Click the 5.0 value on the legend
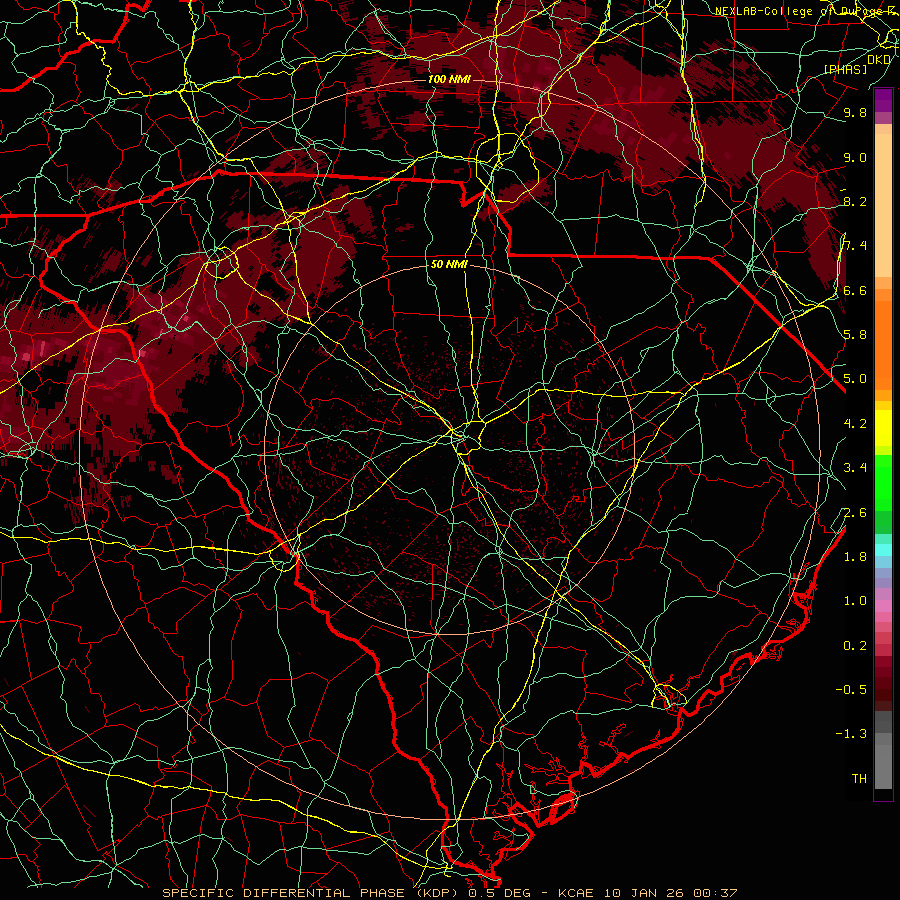The width and height of the screenshot is (900, 900). coord(855,379)
